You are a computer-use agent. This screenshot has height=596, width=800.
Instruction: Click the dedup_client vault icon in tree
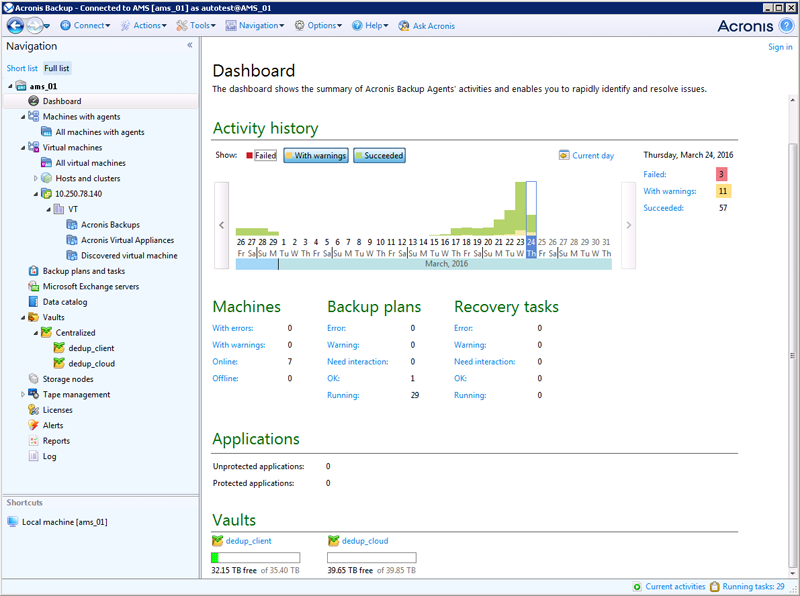59,348
